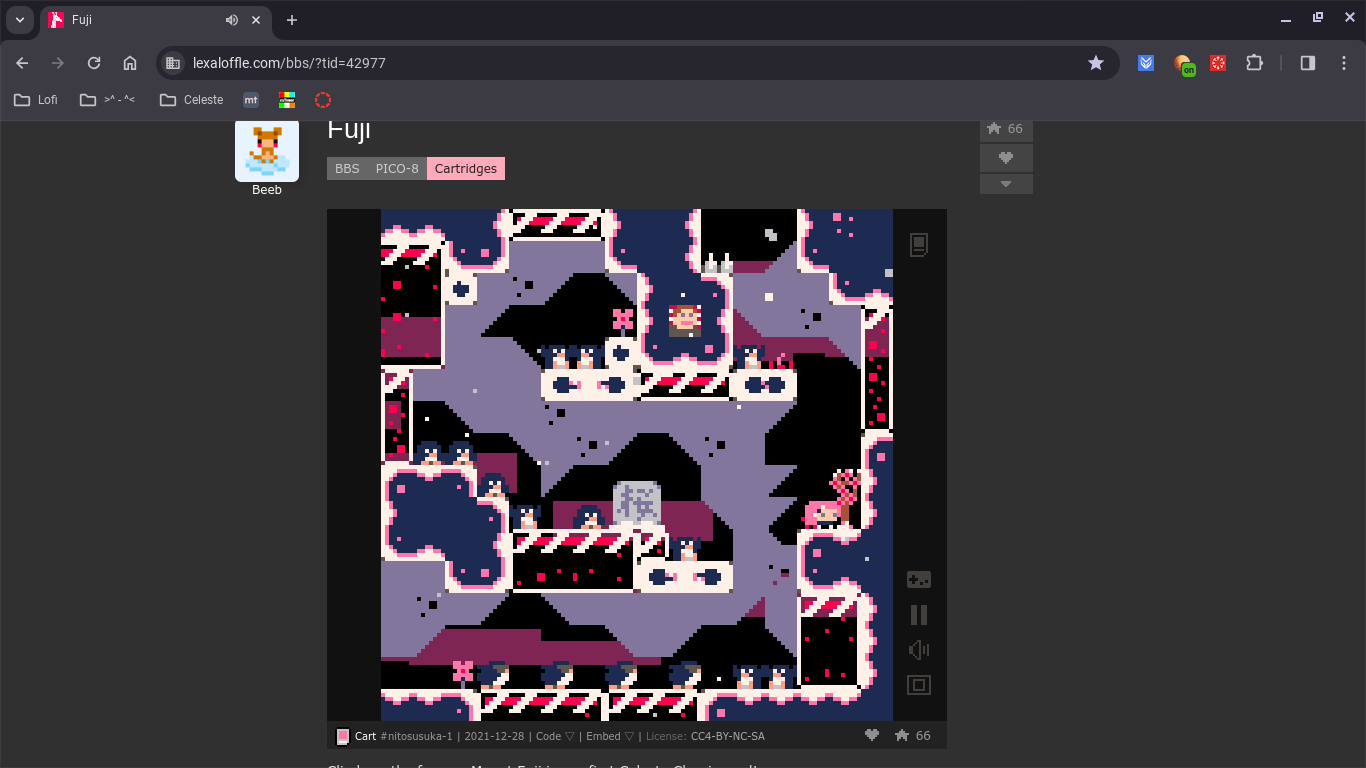Go back to the previous page
The height and width of the screenshot is (768, 1366).
pyautogui.click(x=22, y=63)
